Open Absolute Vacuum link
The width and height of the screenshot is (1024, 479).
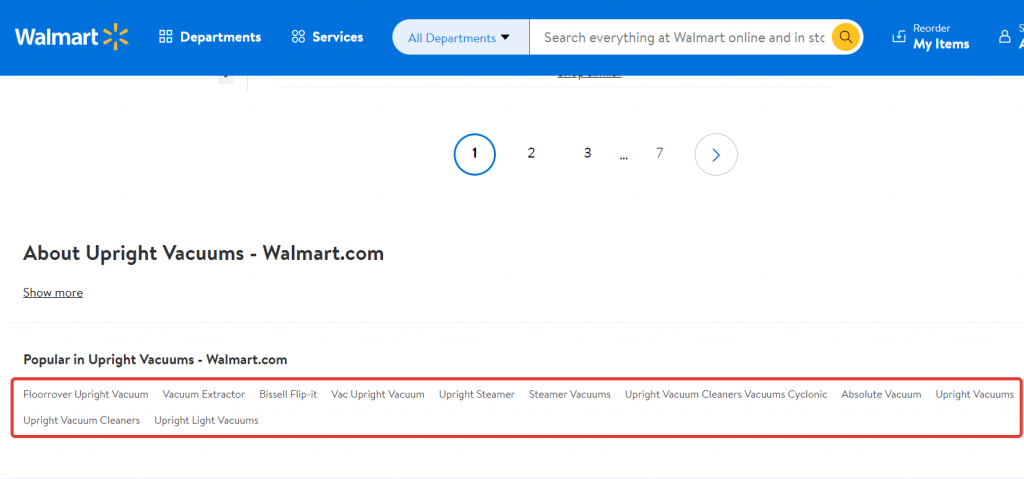(x=881, y=394)
